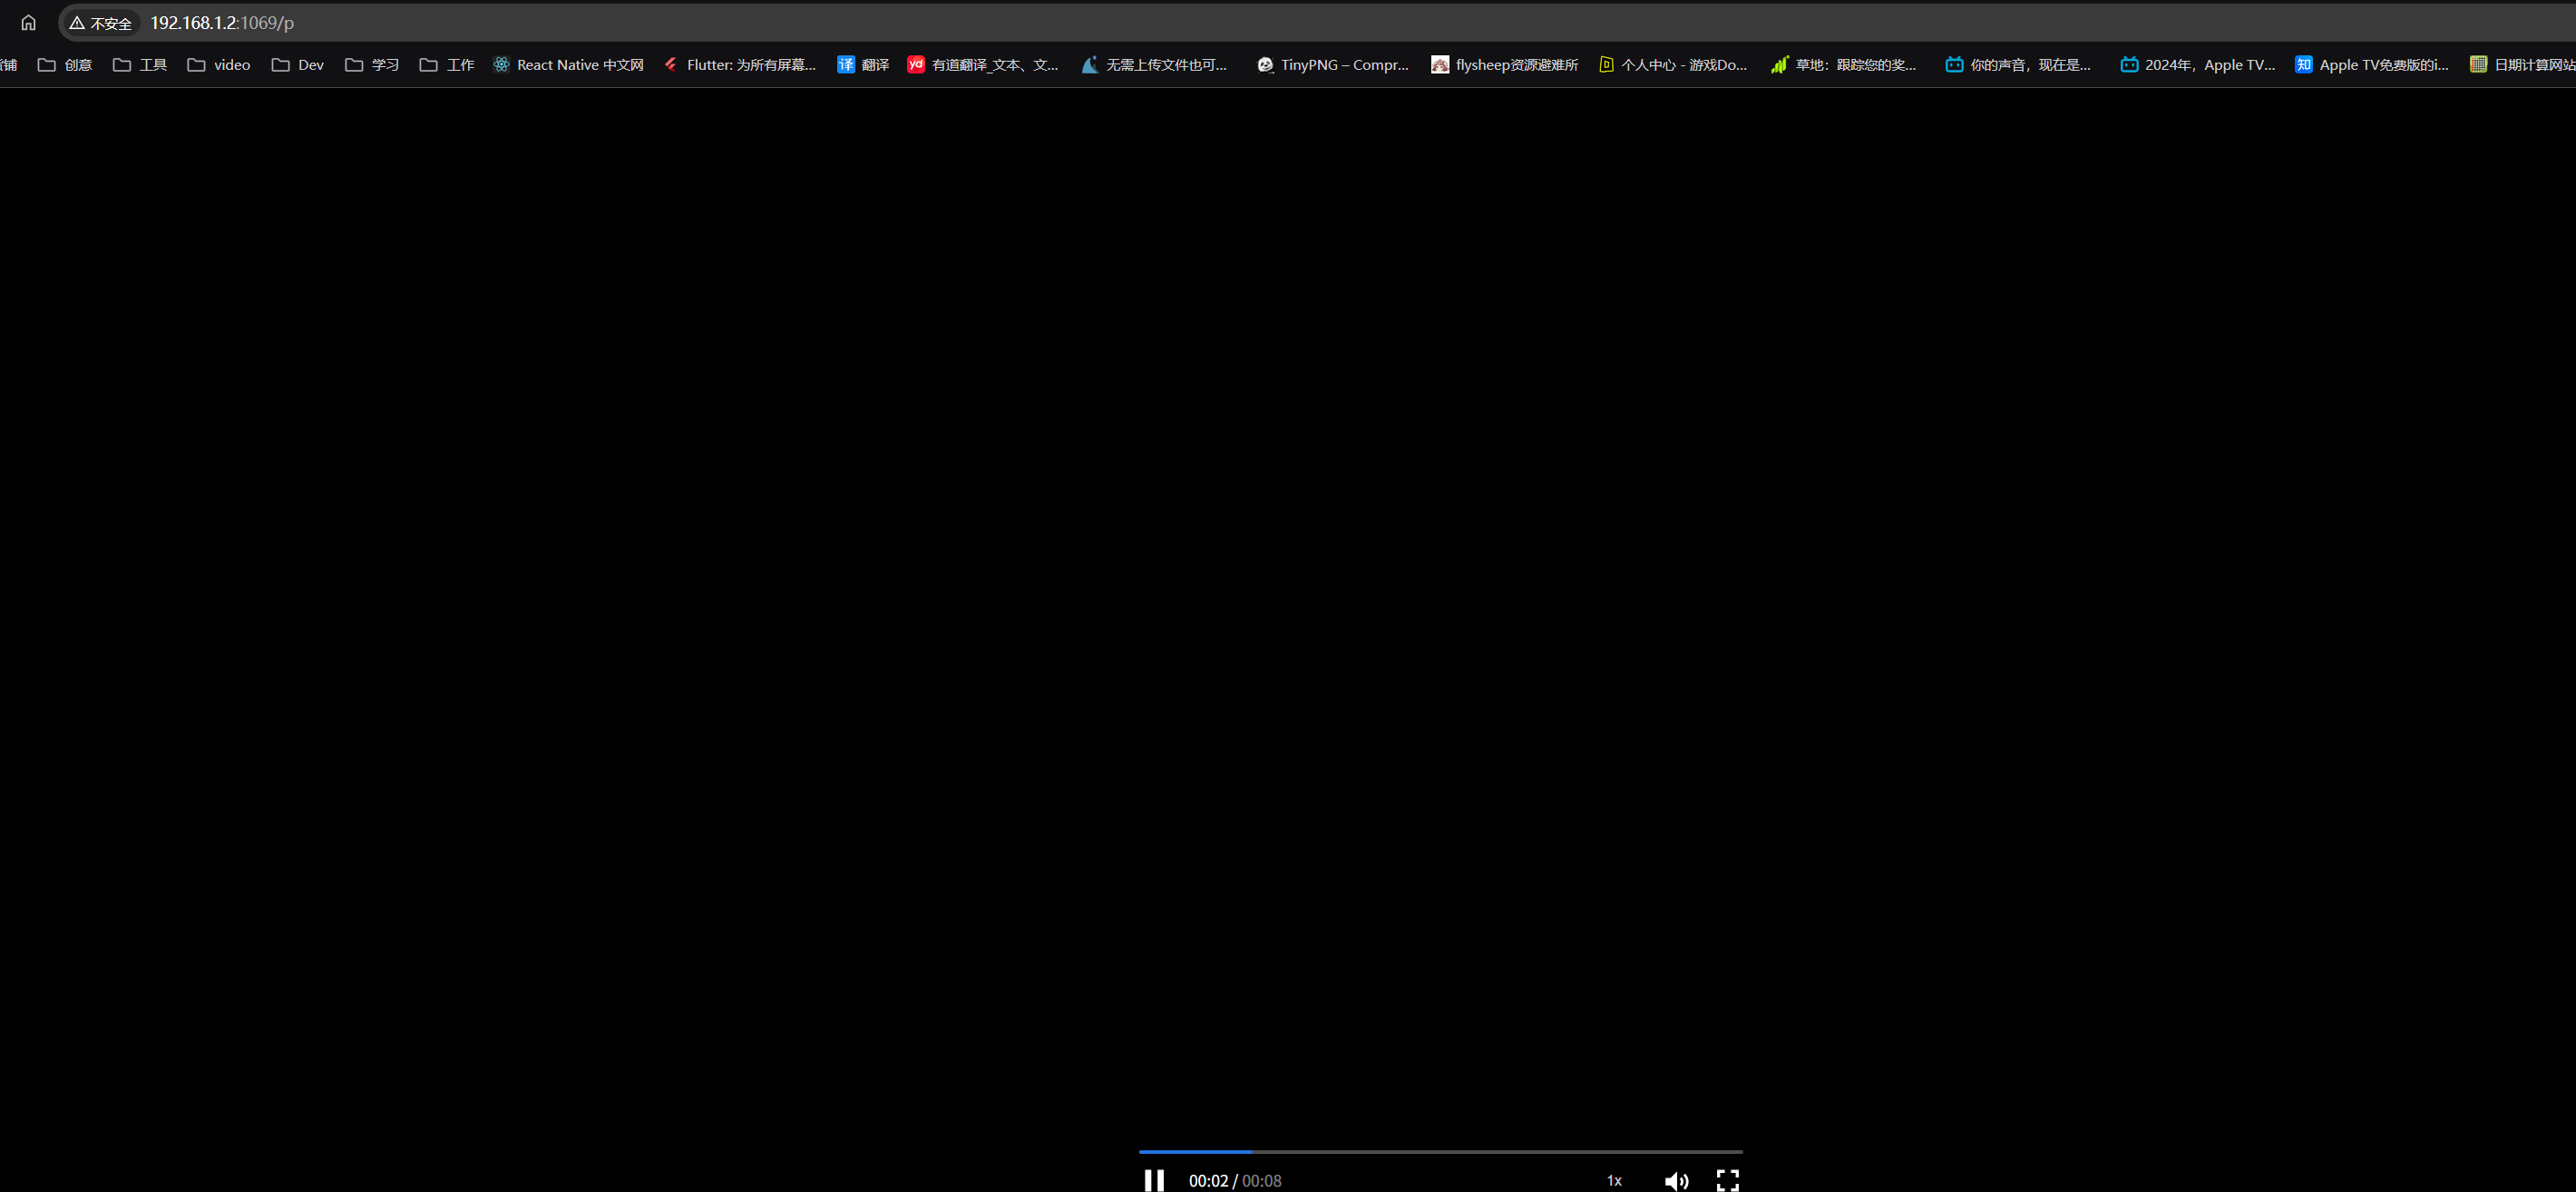Viewport: 2576px width, 1192px height.
Task: Click the browser home icon
Action: point(28,23)
